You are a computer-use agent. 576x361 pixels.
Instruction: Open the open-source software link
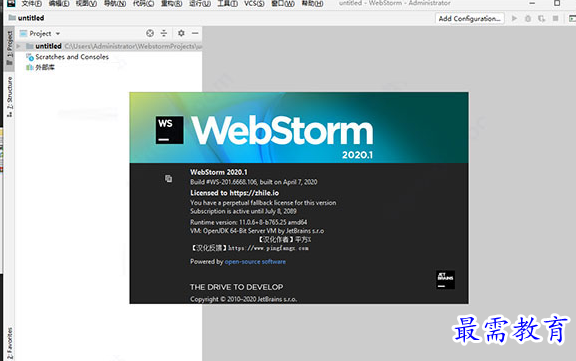(x=255, y=261)
